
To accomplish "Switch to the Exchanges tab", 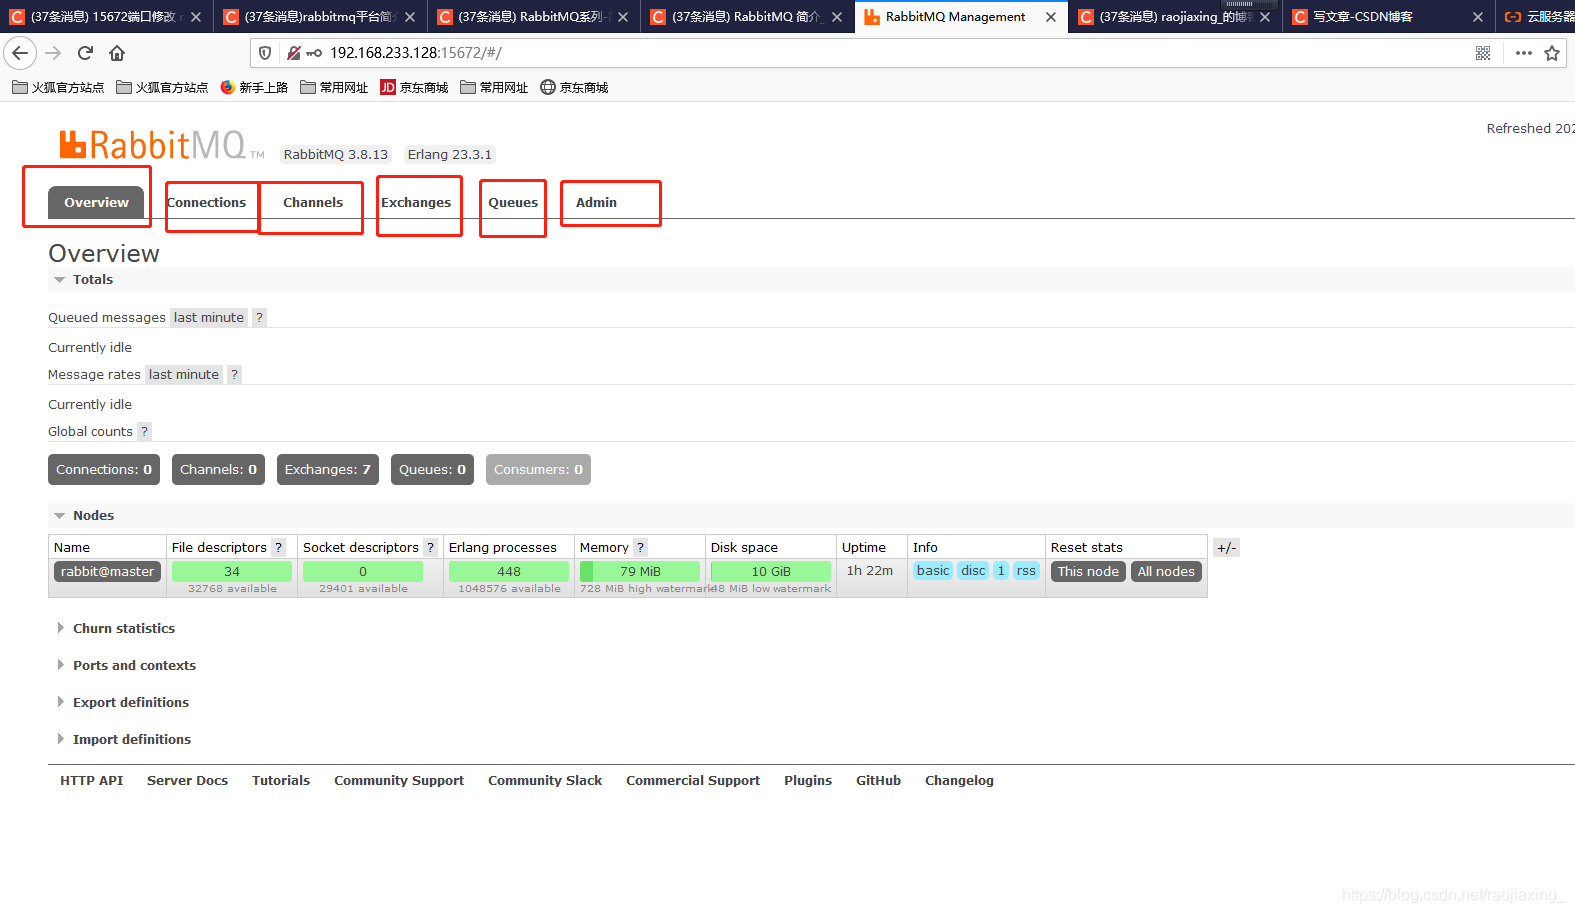I will tap(416, 202).
